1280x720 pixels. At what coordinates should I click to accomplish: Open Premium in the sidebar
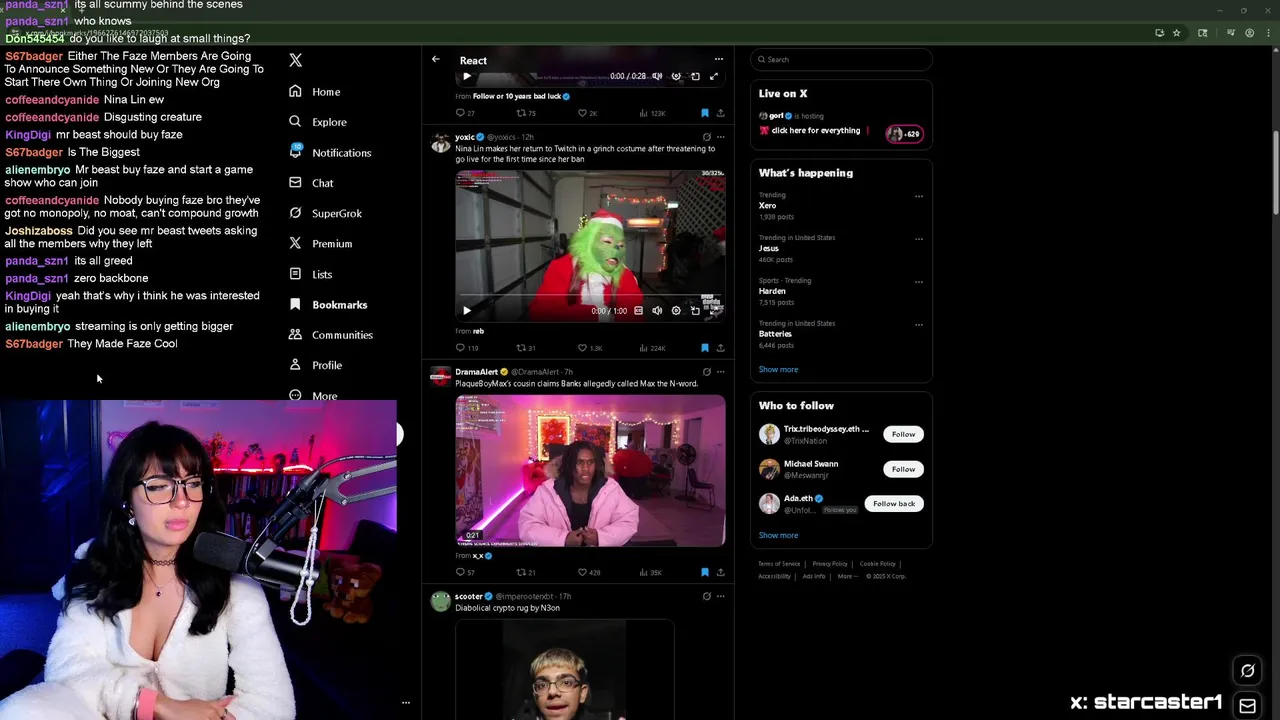point(320,243)
